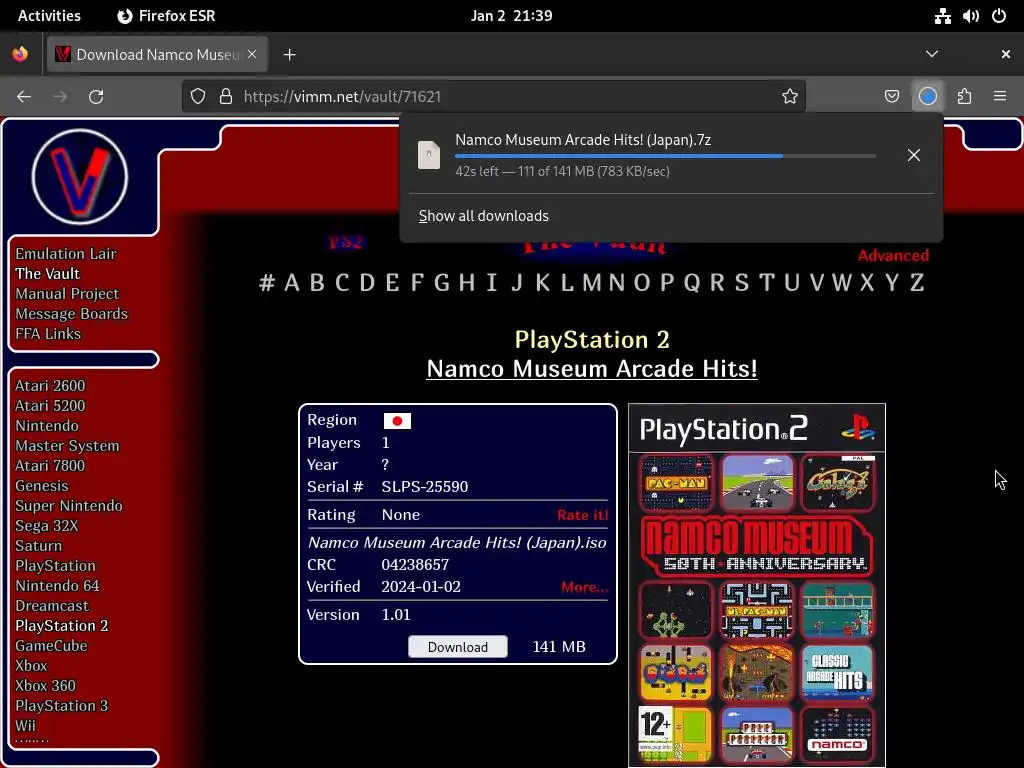Select PlayStation 2 sidebar link
Image resolution: width=1024 pixels, height=768 pixels.
(x=62, y=626)
